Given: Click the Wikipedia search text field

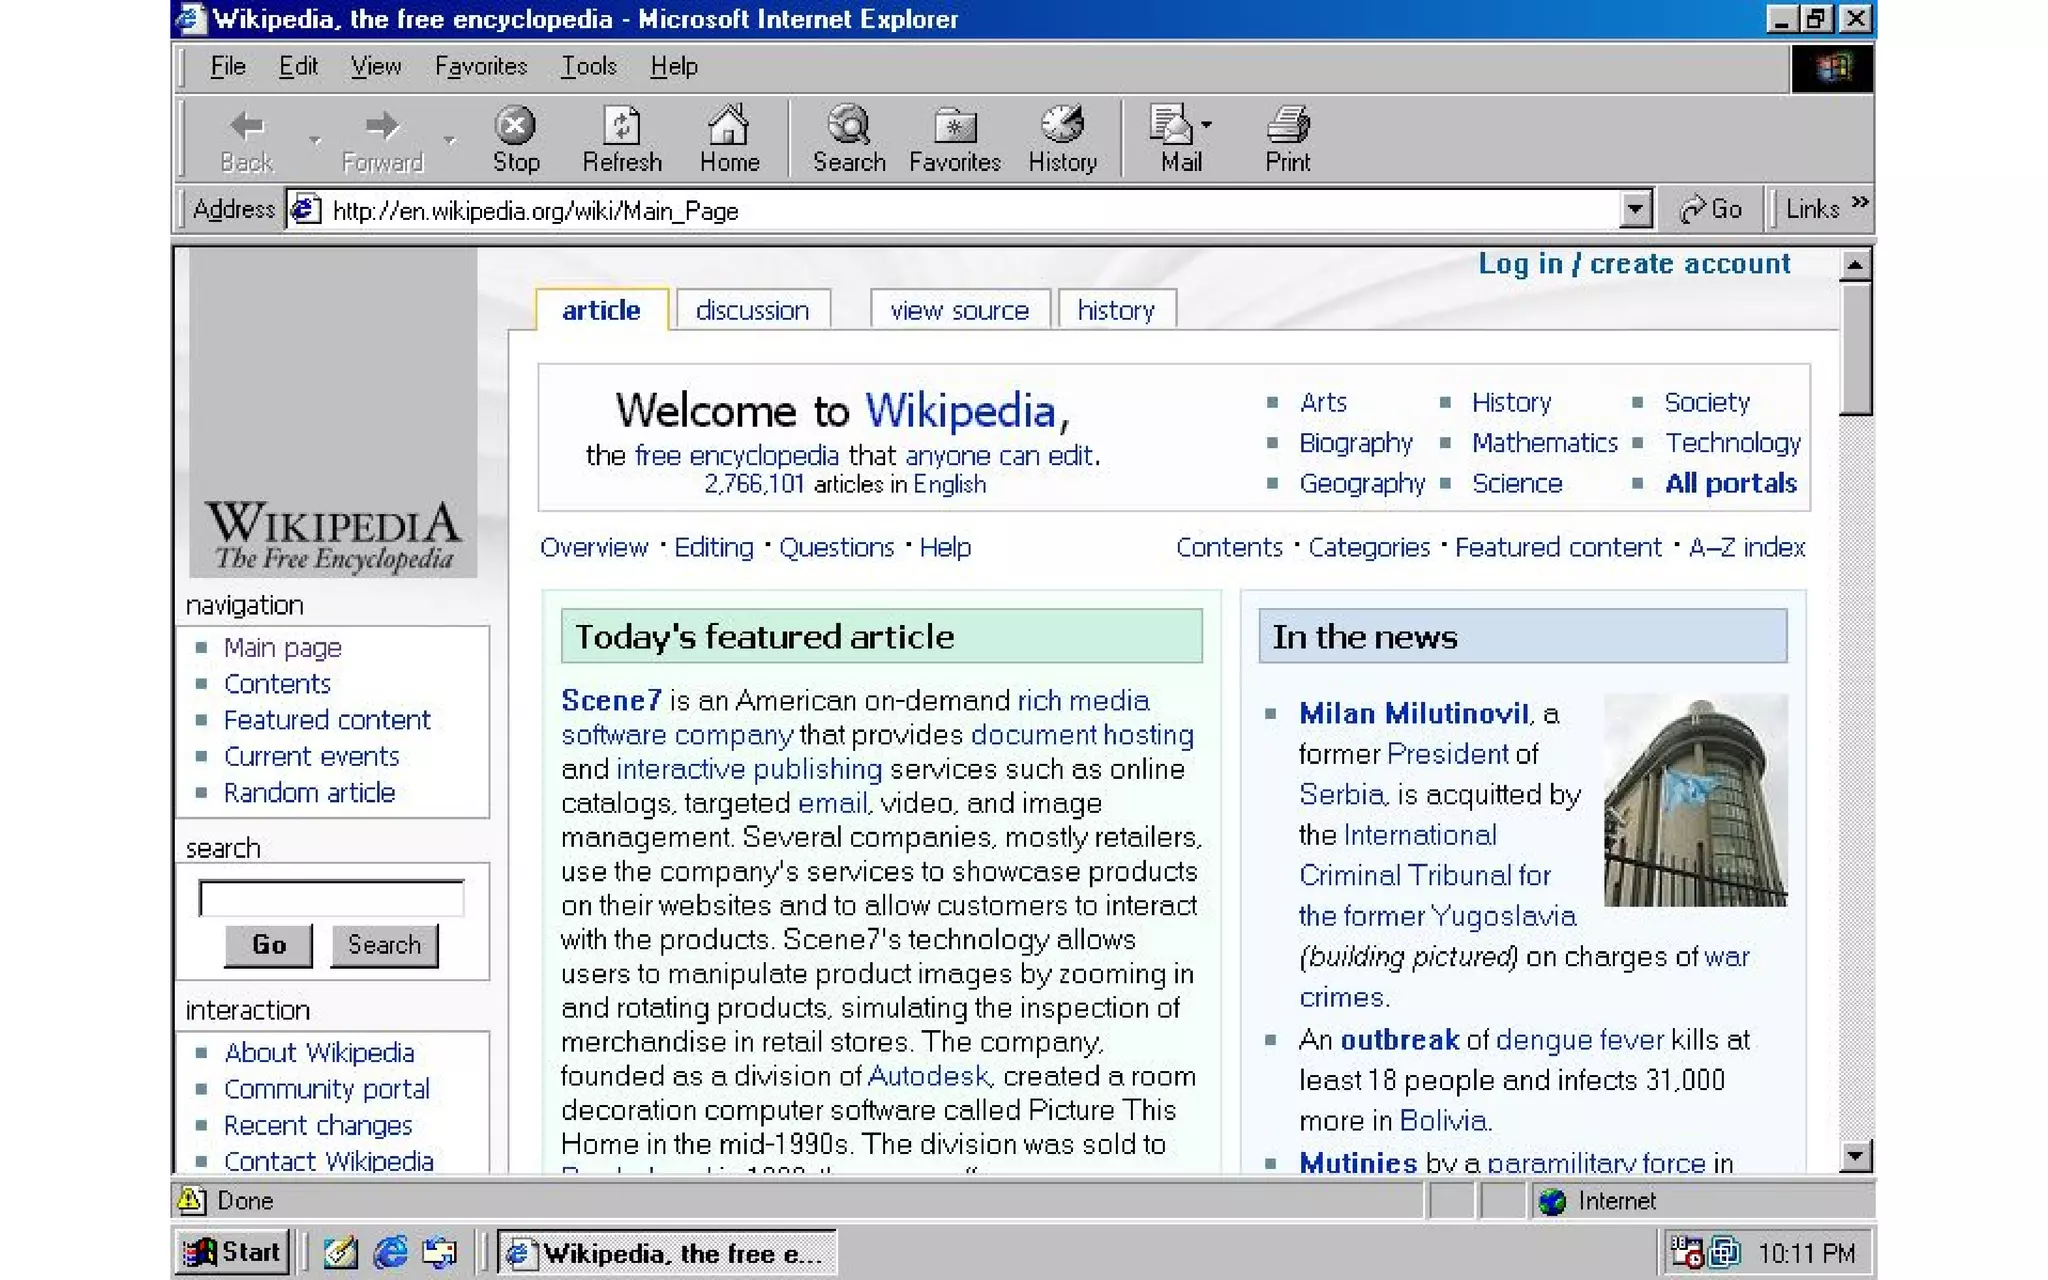Looking at the screenshot, I should (331, 898).
